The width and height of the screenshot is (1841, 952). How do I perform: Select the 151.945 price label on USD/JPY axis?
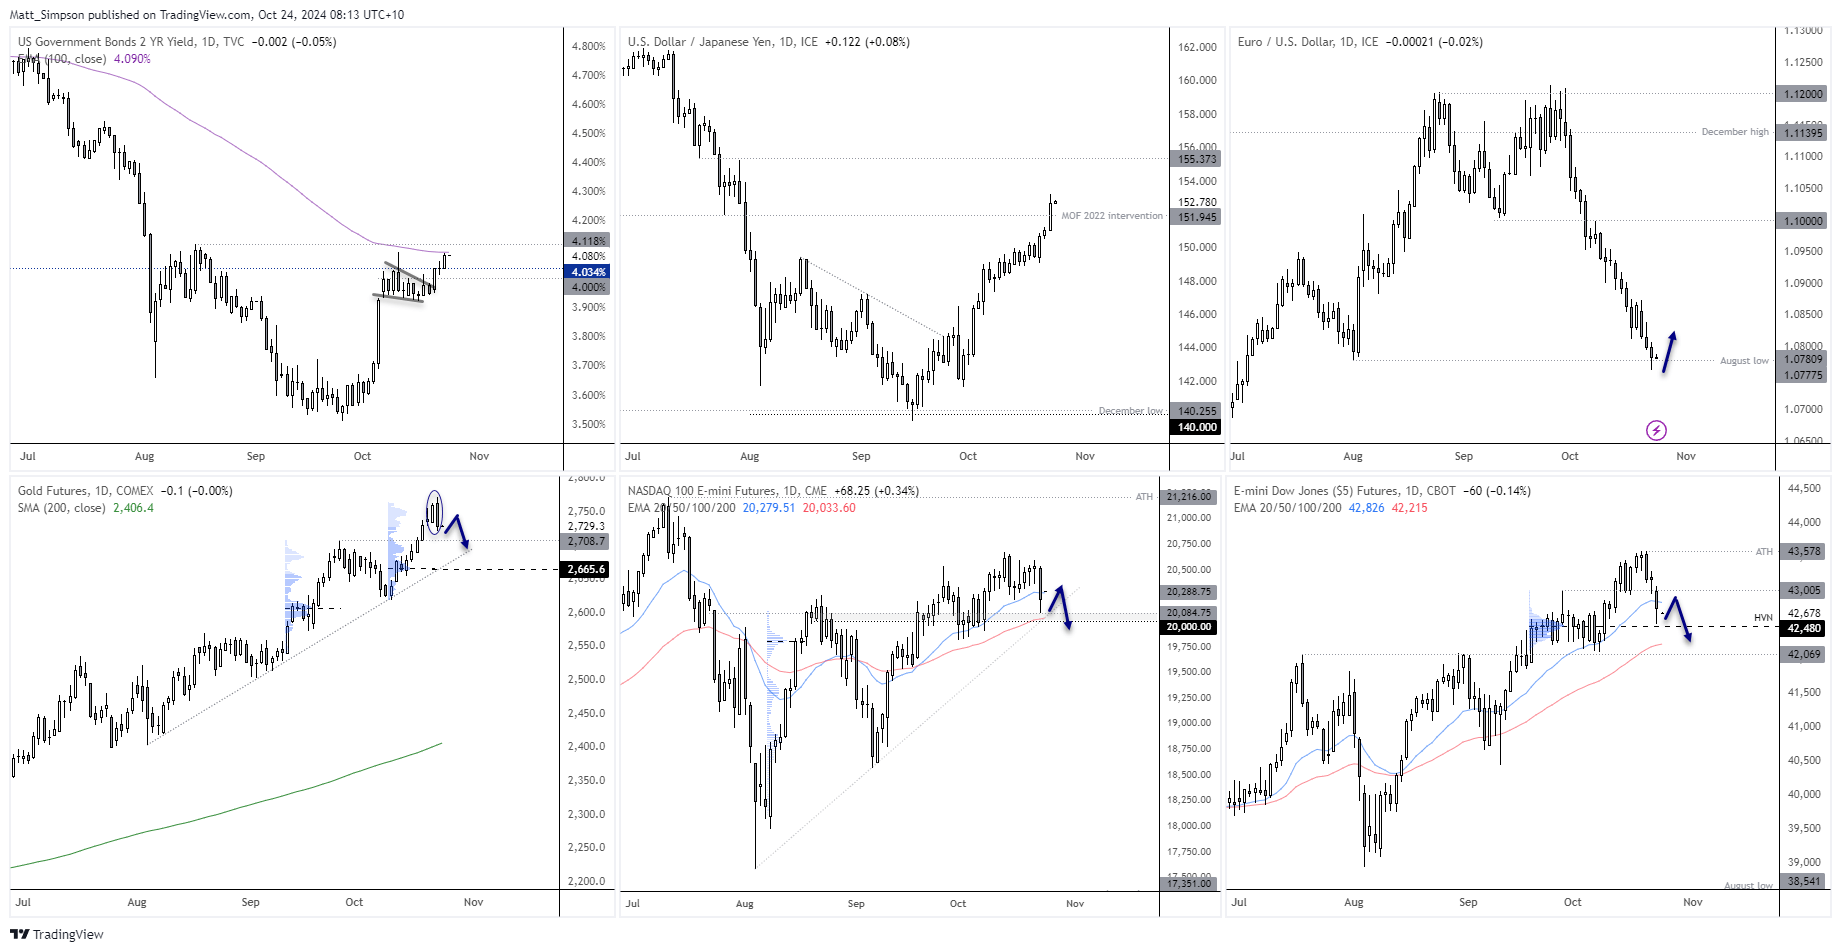(1197, 217)
